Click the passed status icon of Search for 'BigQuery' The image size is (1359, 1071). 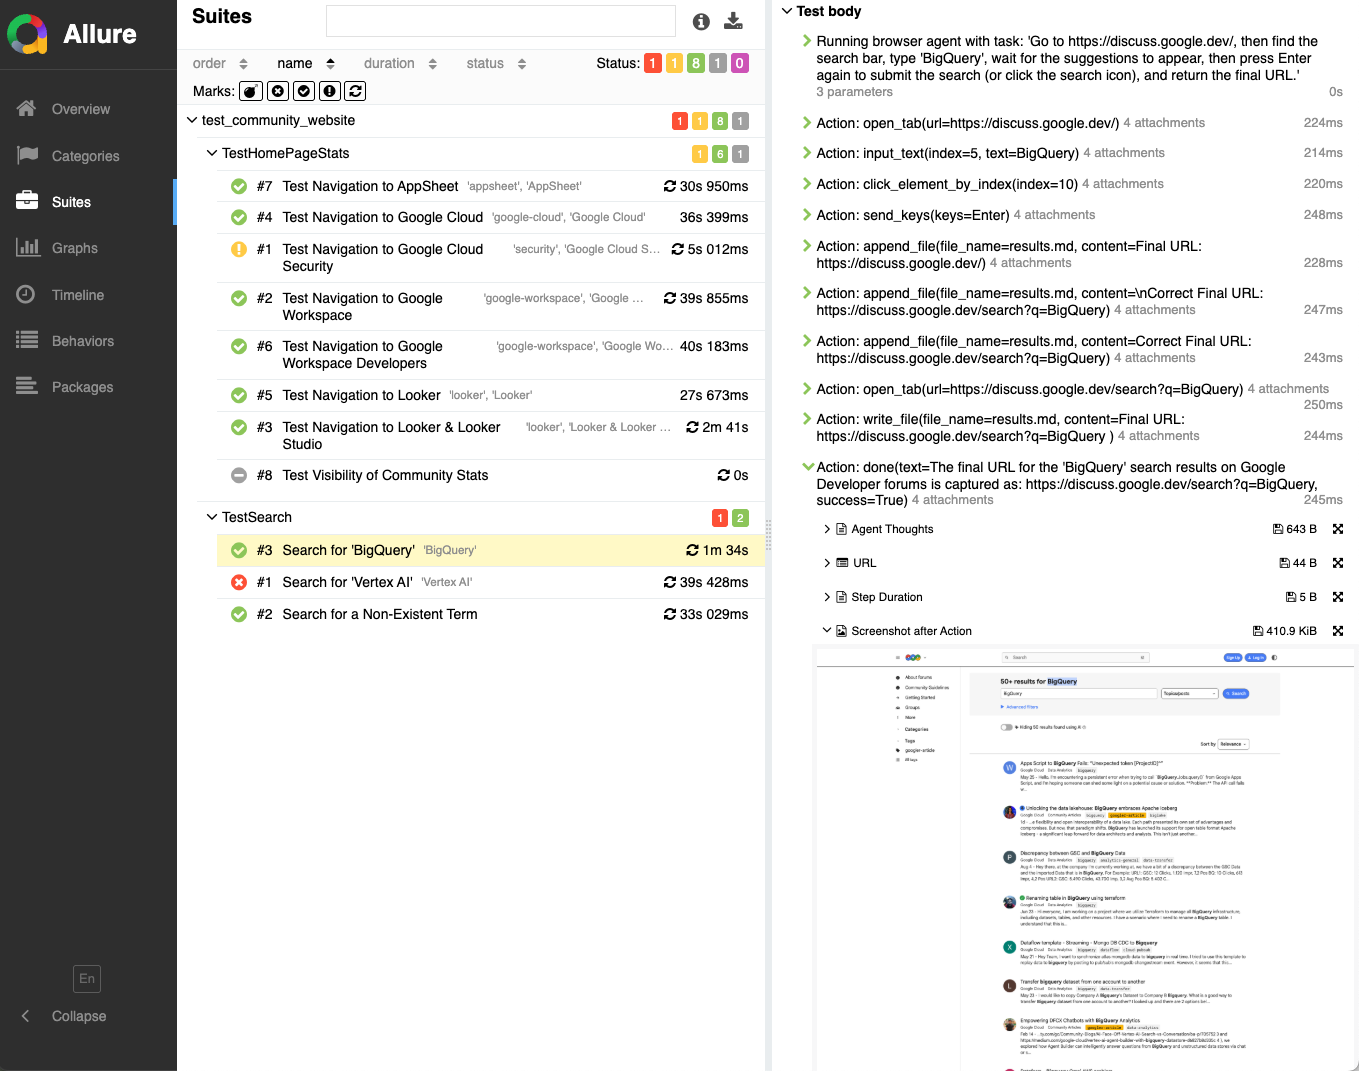[239, 550]
